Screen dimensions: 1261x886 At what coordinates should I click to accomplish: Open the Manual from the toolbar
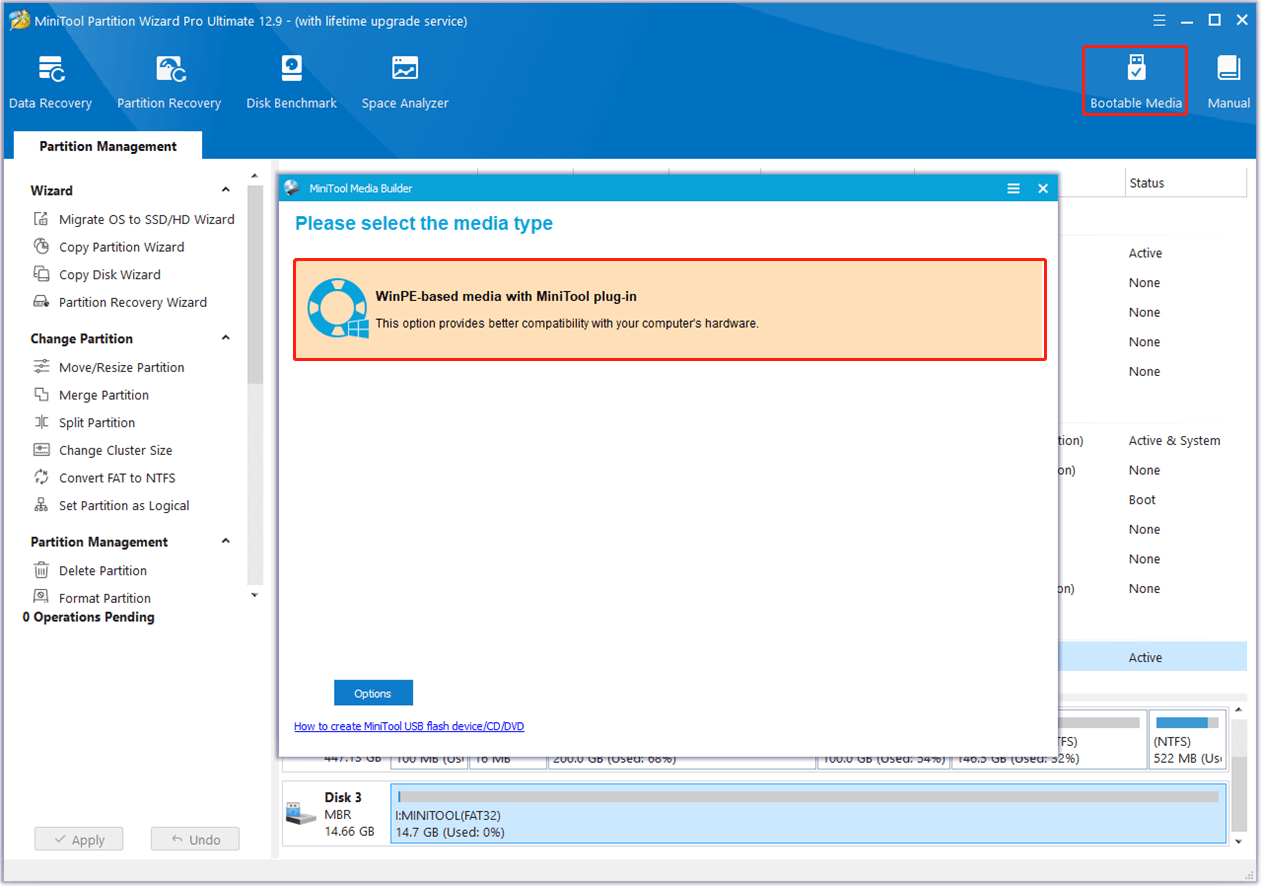(1228, 80)
